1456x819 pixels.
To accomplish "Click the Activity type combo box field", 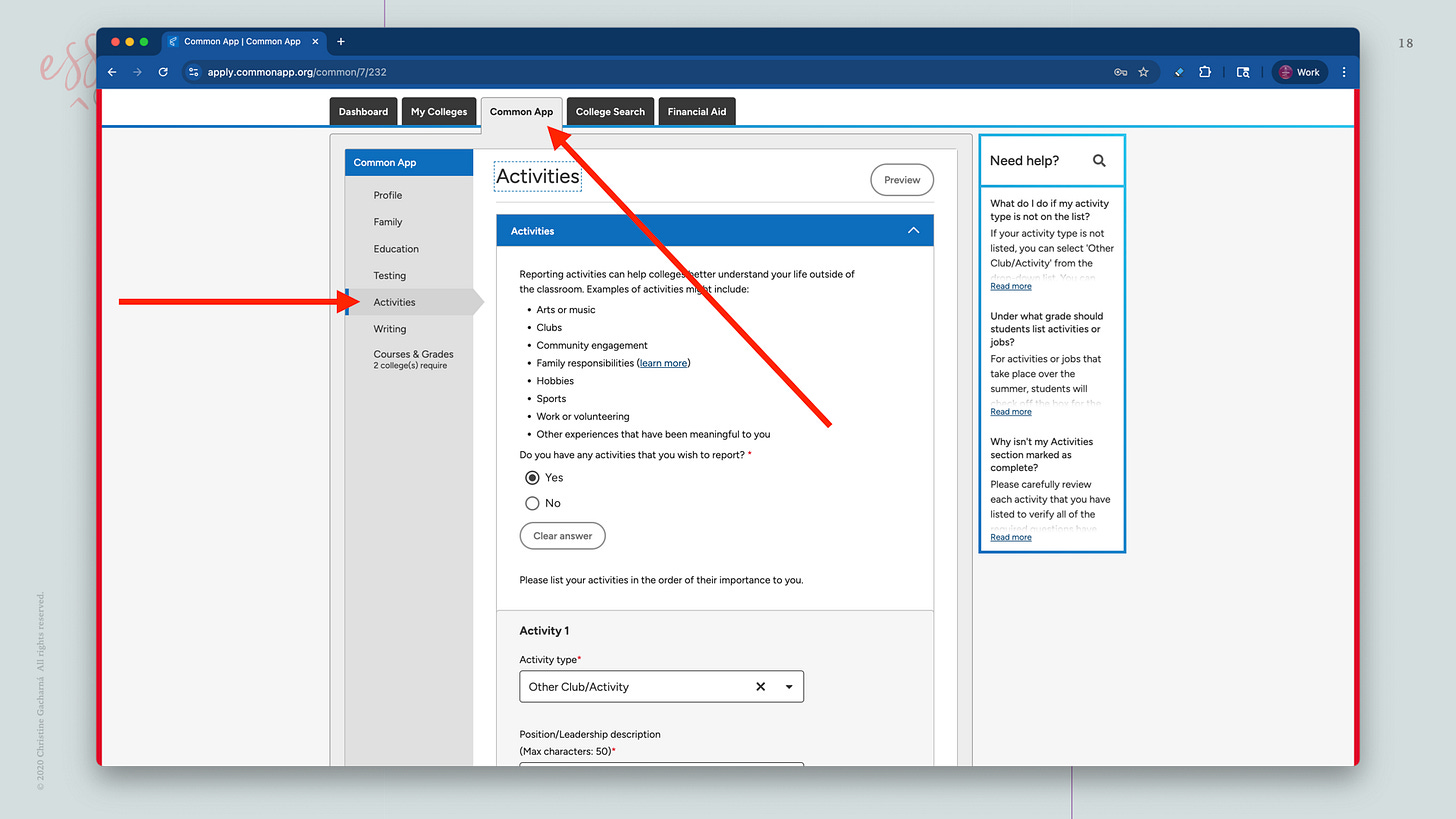I will pyautogui.click(x=661, y=687).
